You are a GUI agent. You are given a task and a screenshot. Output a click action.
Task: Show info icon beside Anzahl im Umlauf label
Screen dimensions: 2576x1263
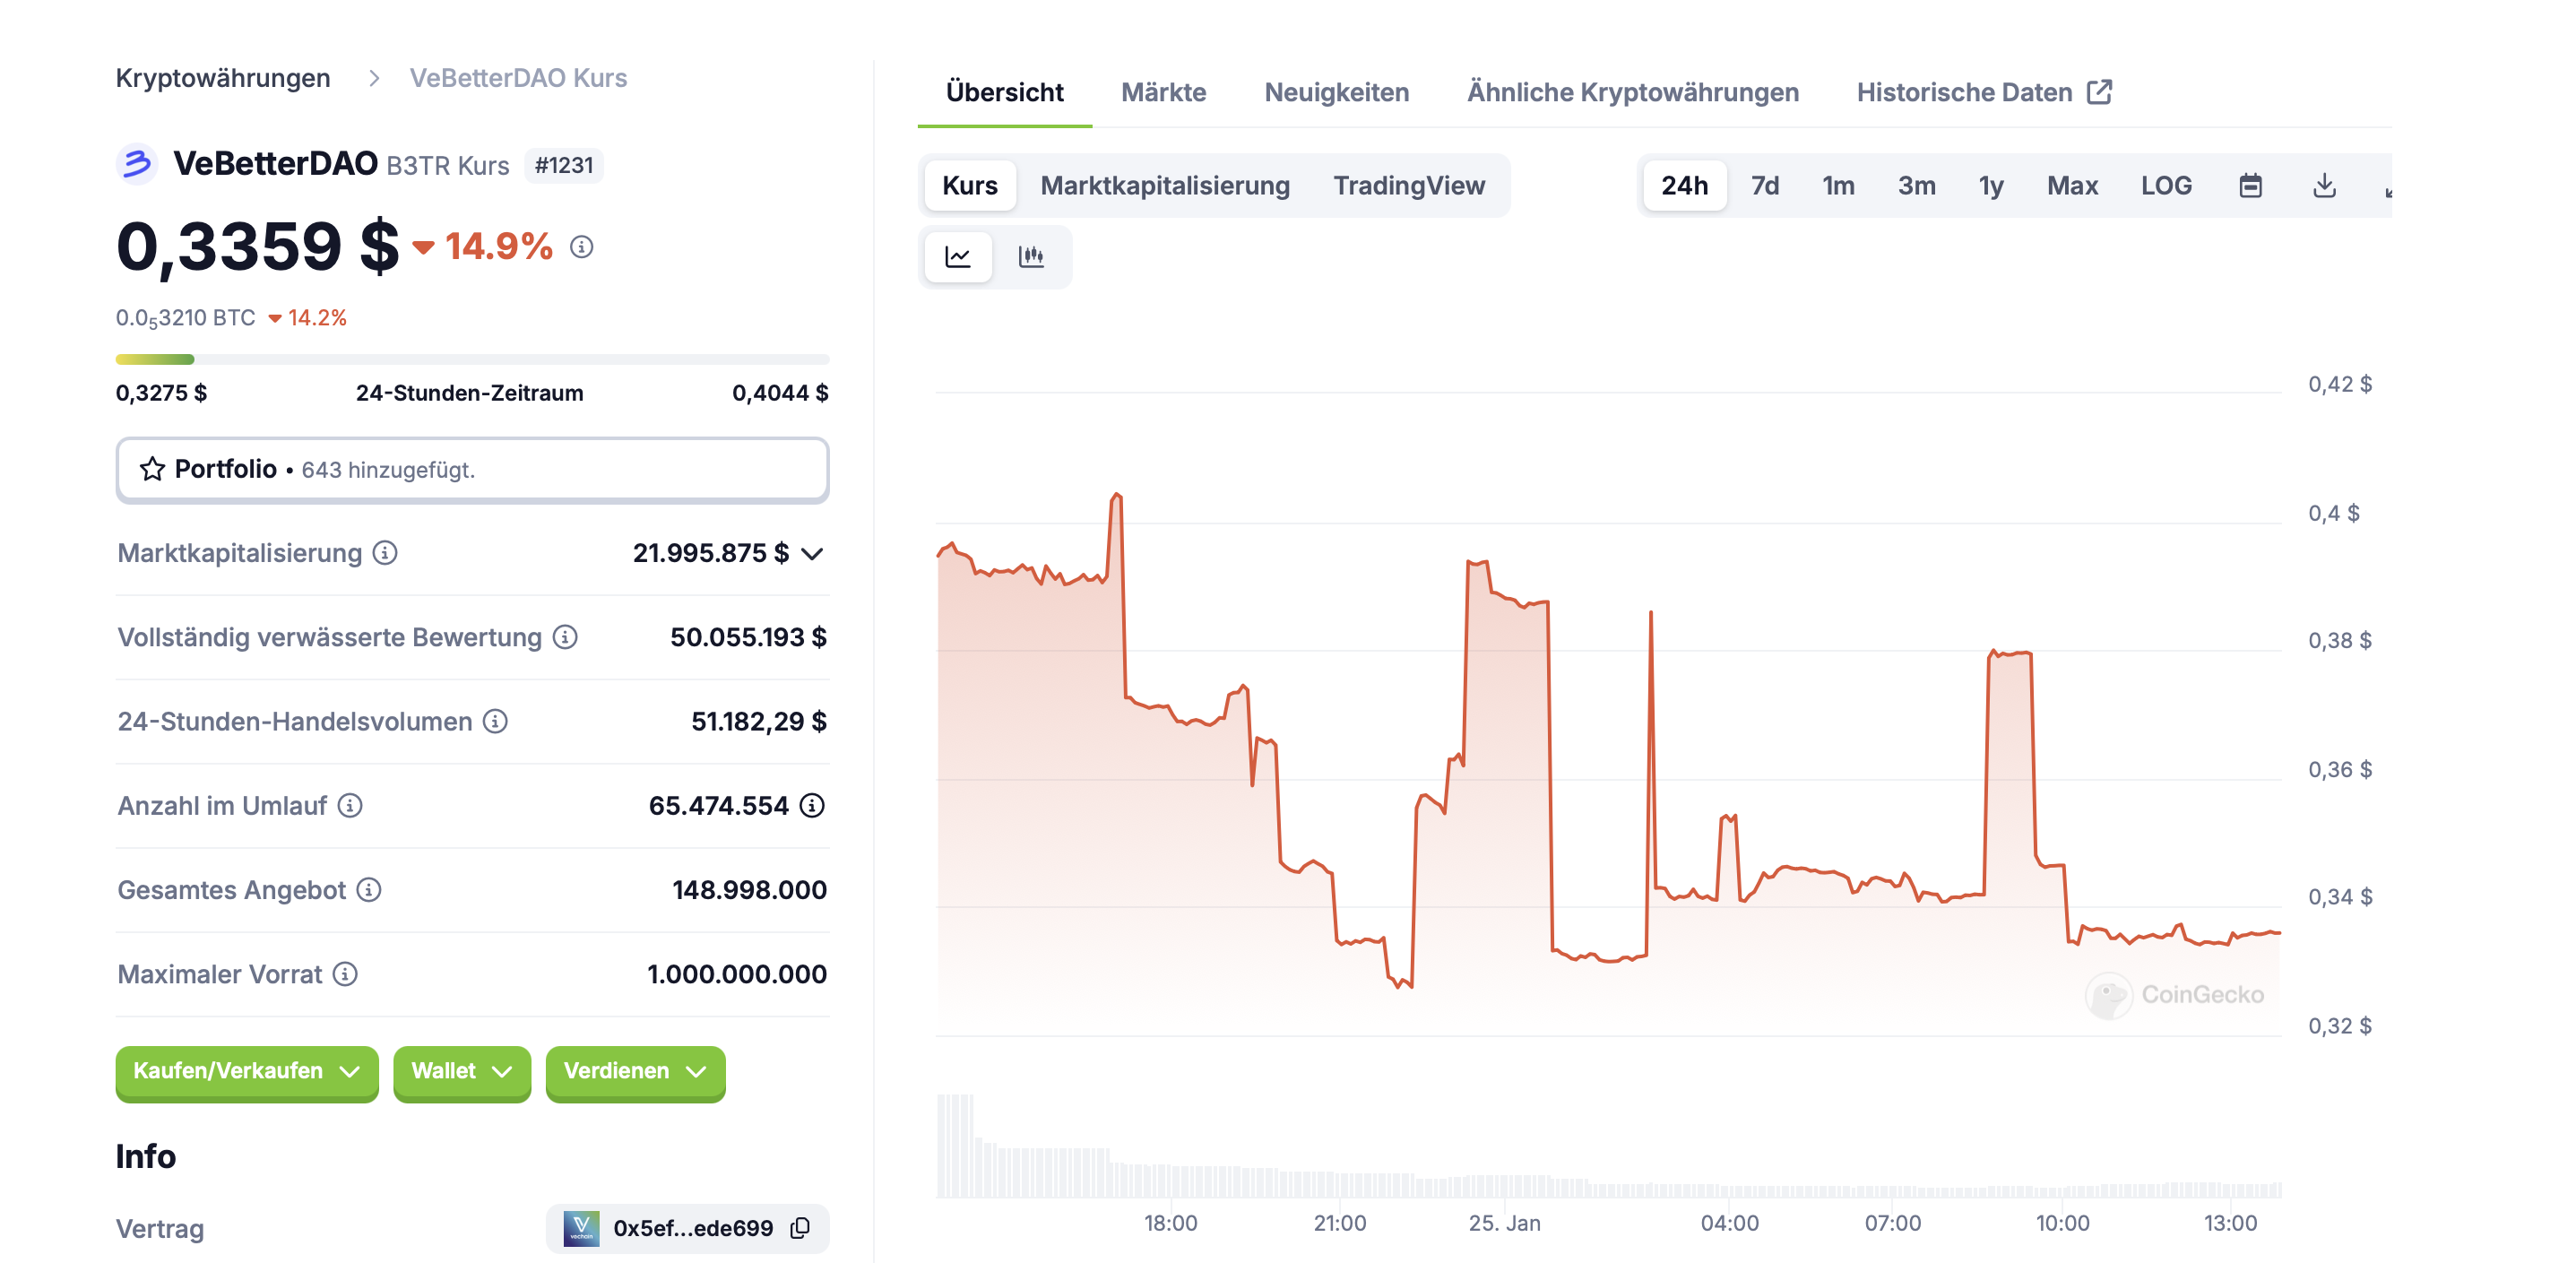click(x=350, y=805)
